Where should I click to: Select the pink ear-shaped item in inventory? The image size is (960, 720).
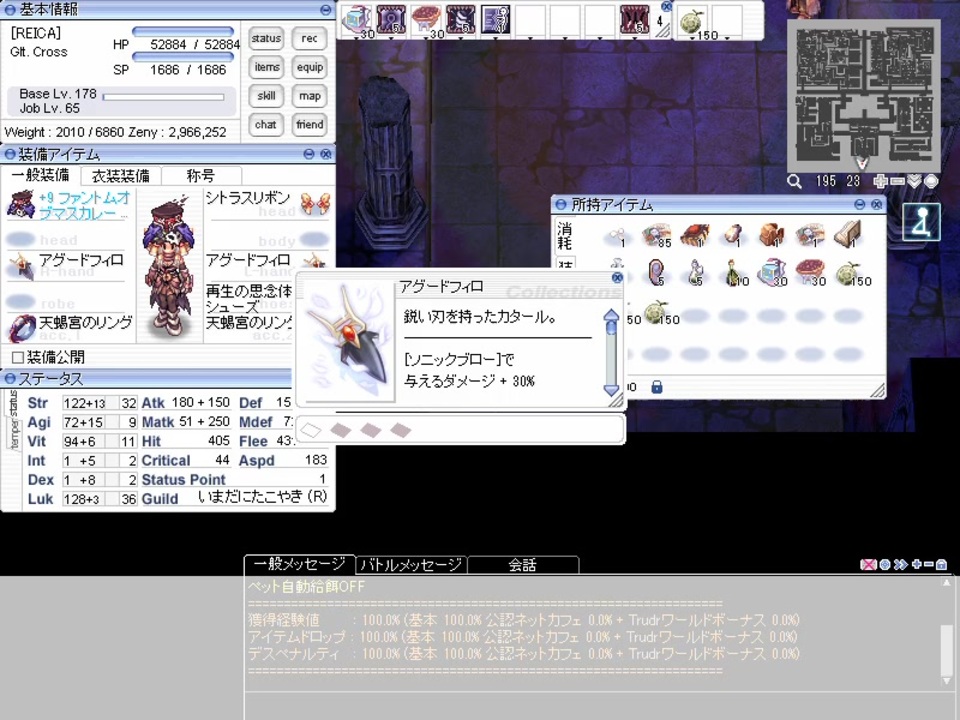pos(656,273)
